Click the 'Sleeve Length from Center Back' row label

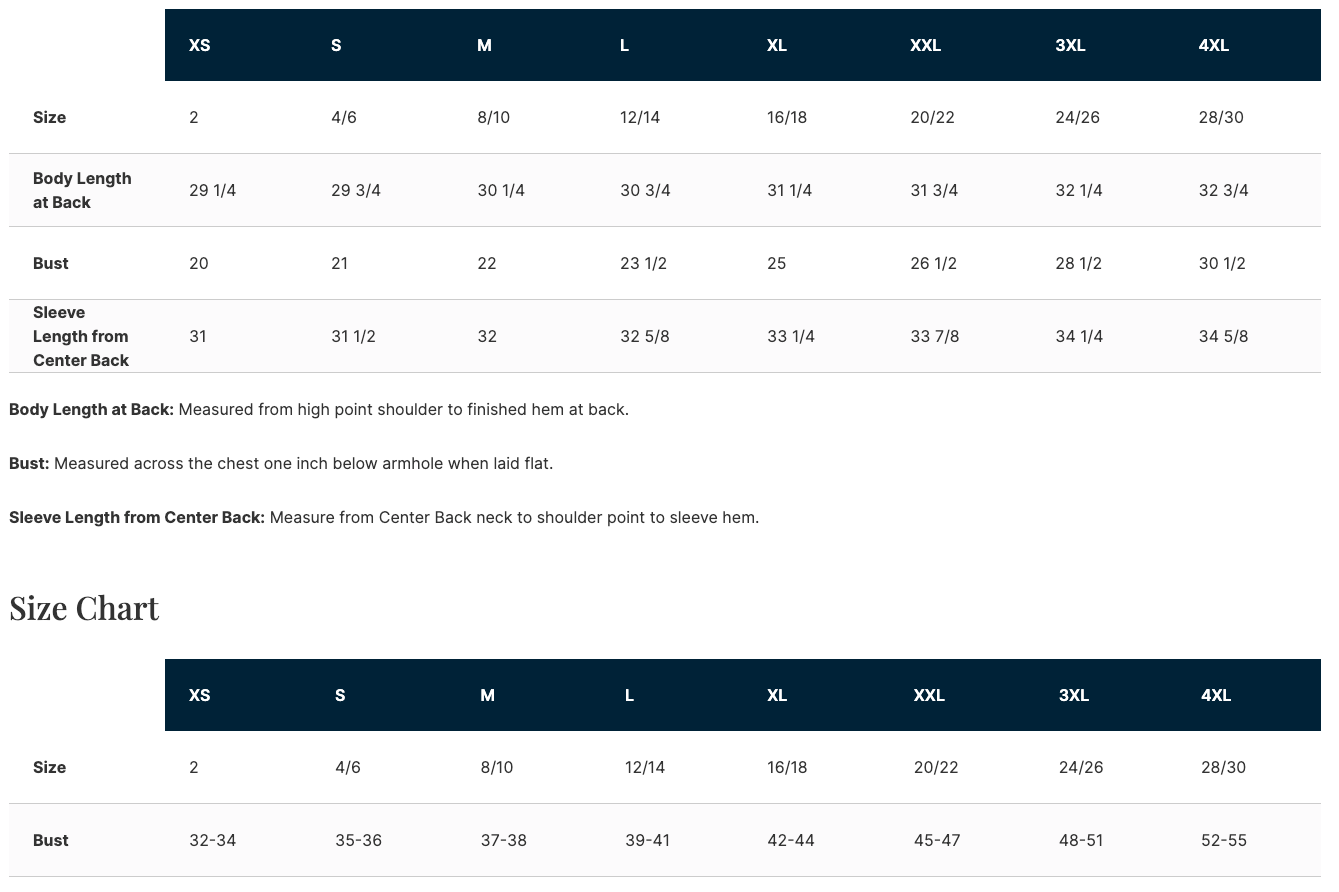tap(81, 336)
